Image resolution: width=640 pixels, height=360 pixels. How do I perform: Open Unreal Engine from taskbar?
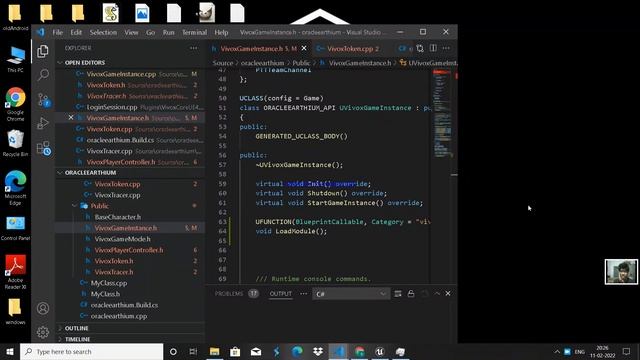[380, 351]
